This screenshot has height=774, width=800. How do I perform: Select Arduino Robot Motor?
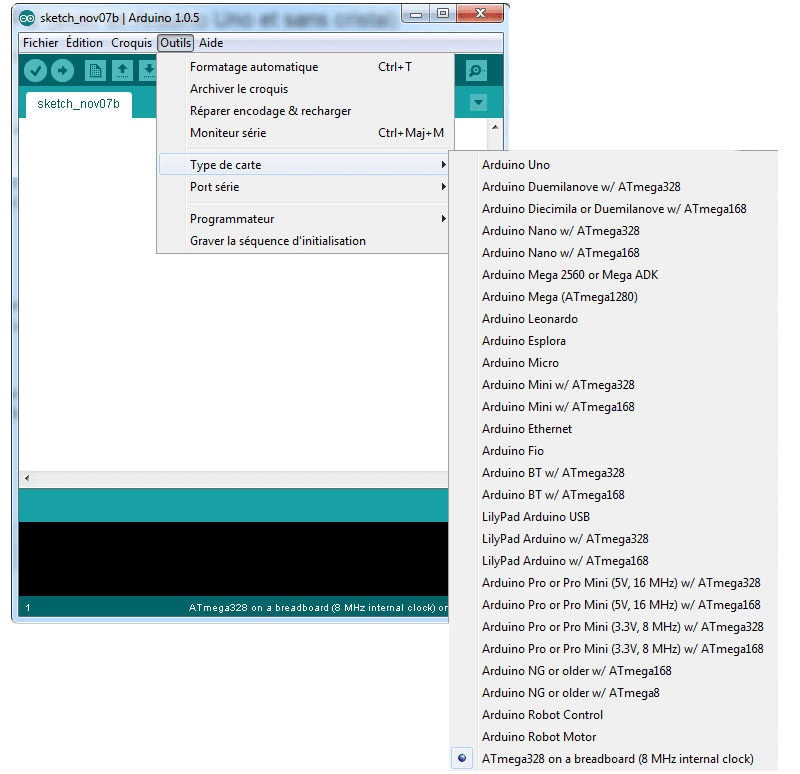[x=614, y=737]
